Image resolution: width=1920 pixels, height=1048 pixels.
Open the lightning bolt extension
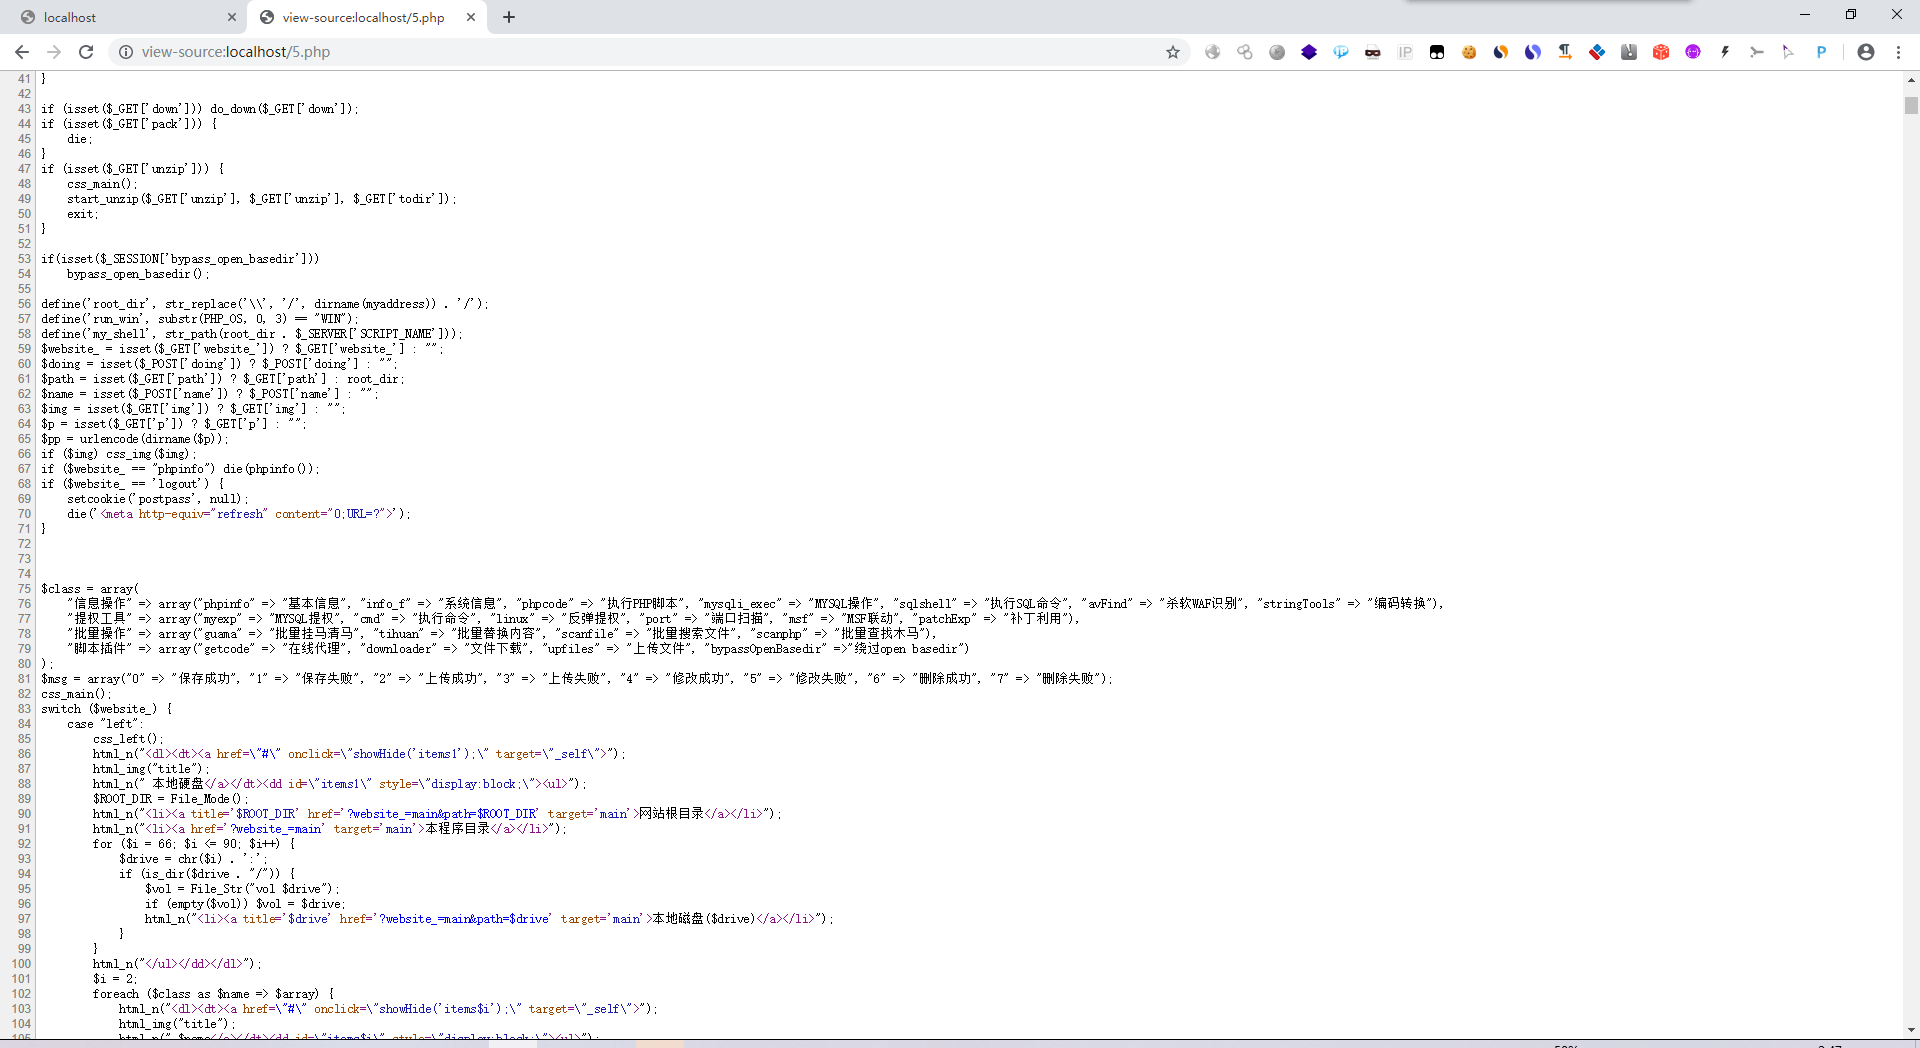coord(1725,52)
